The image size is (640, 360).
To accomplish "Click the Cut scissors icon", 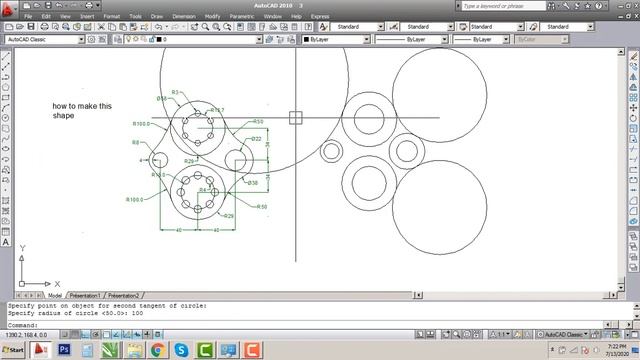I will (x=101, y=27).
